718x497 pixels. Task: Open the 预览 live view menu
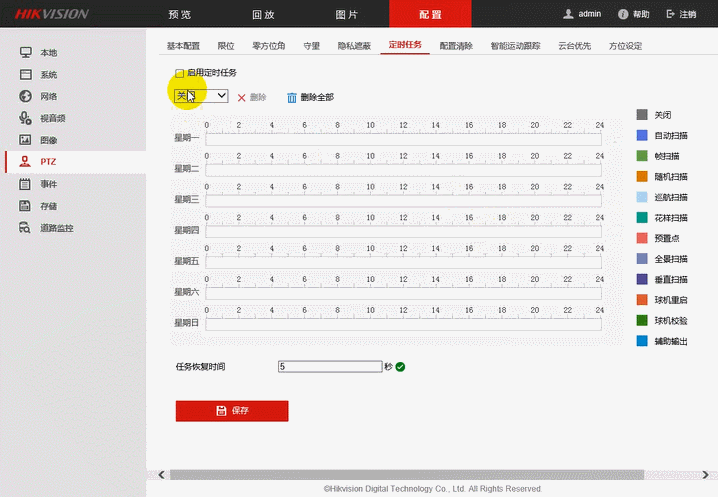180,15
